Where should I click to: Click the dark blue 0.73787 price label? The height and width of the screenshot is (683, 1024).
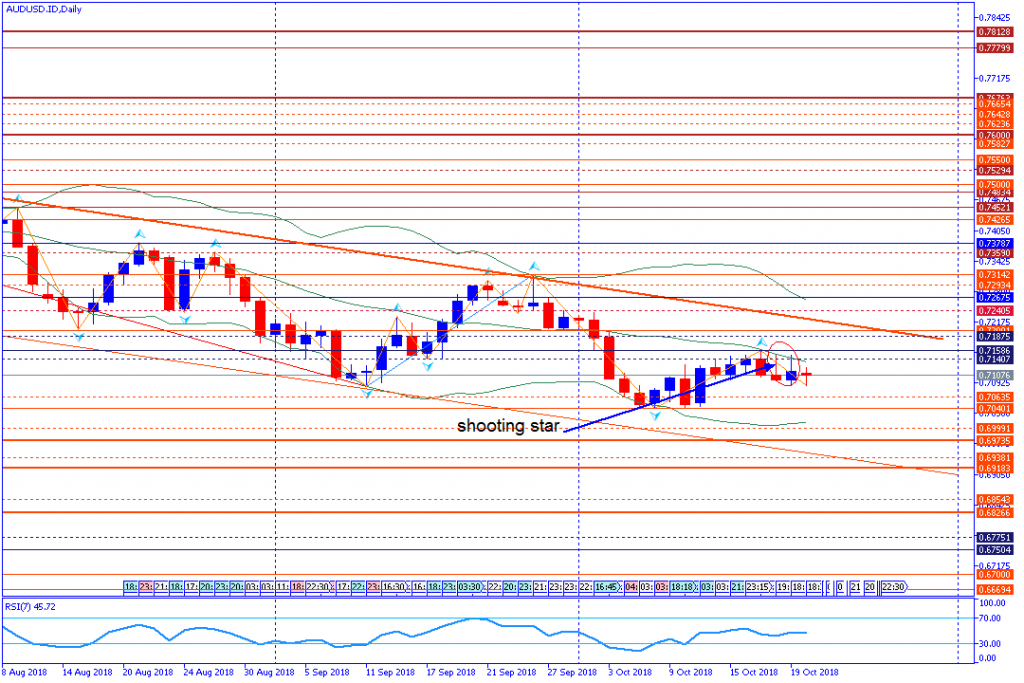pyautogui.click(x=994, y=243)
